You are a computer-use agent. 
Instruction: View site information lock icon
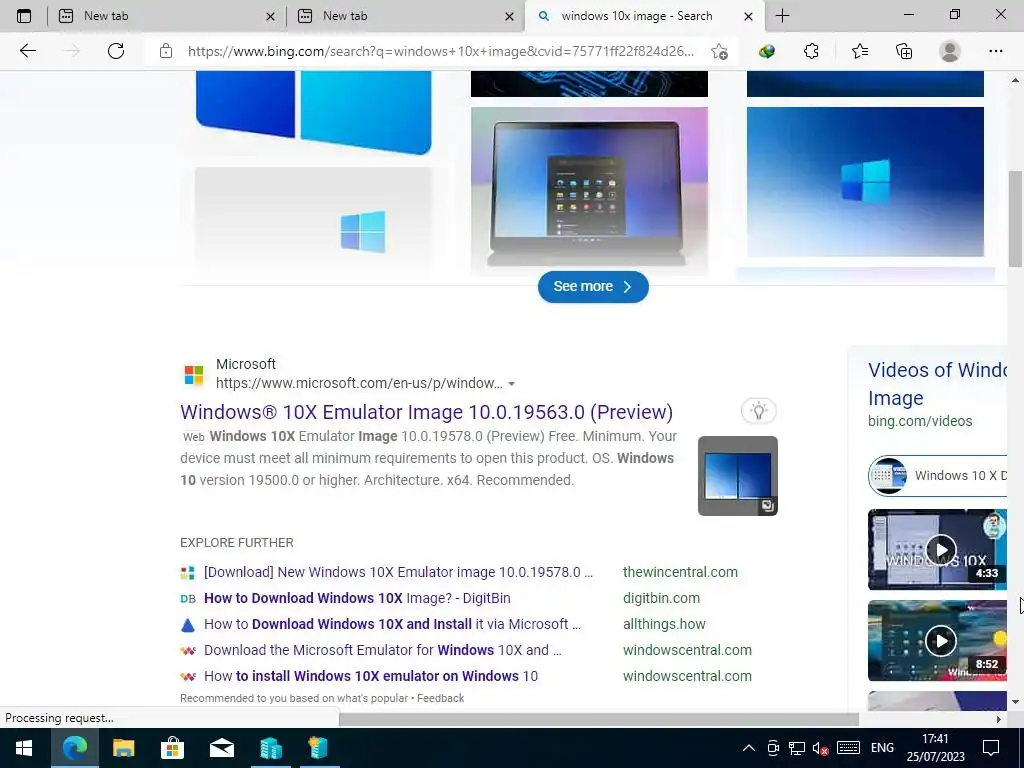[166, 51]
